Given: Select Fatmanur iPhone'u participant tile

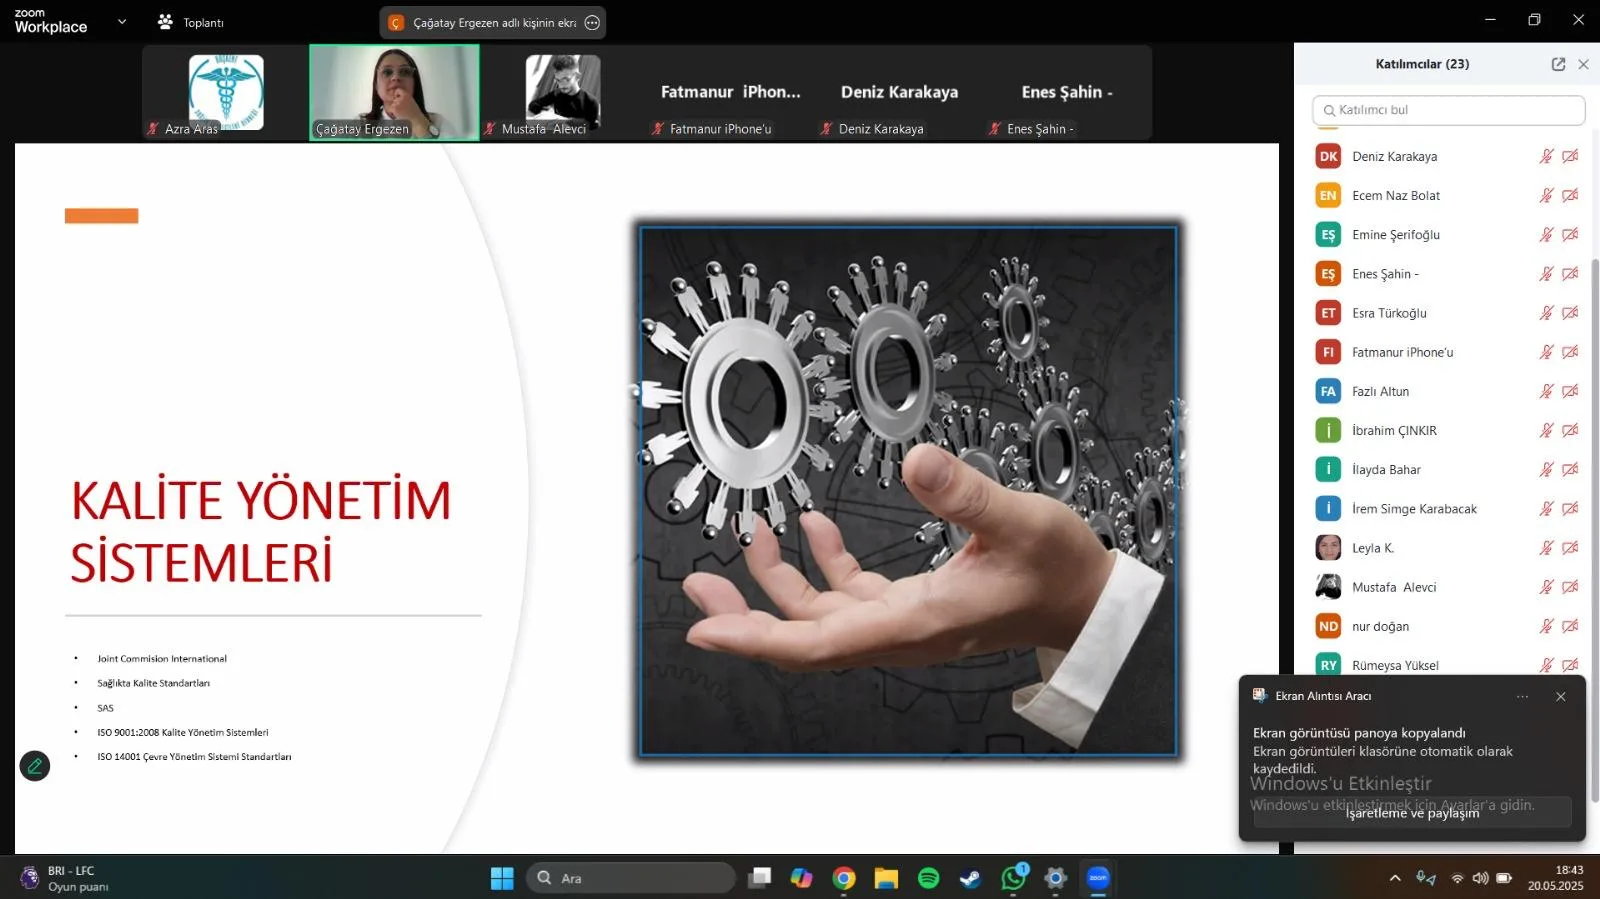Looking at the screenshot, I should point(731,92).
